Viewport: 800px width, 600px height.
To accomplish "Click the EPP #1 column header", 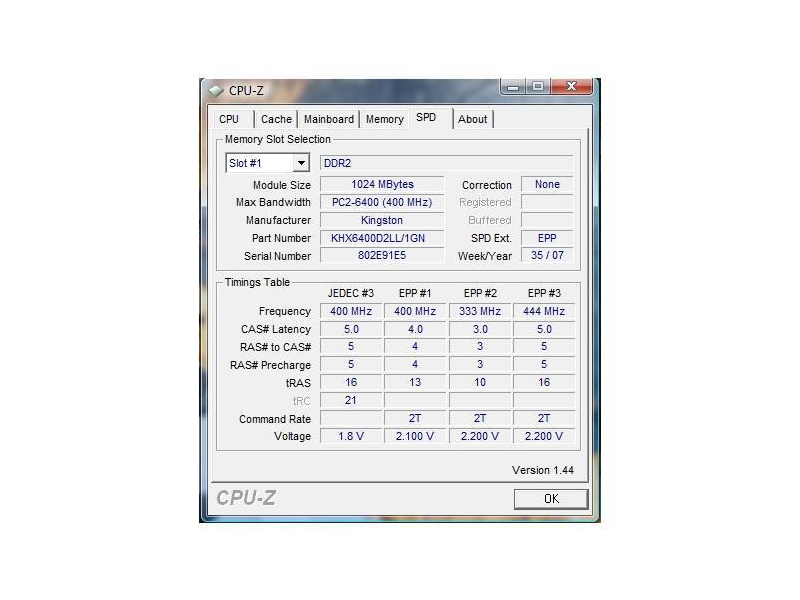I will click(x=415, y=293).
